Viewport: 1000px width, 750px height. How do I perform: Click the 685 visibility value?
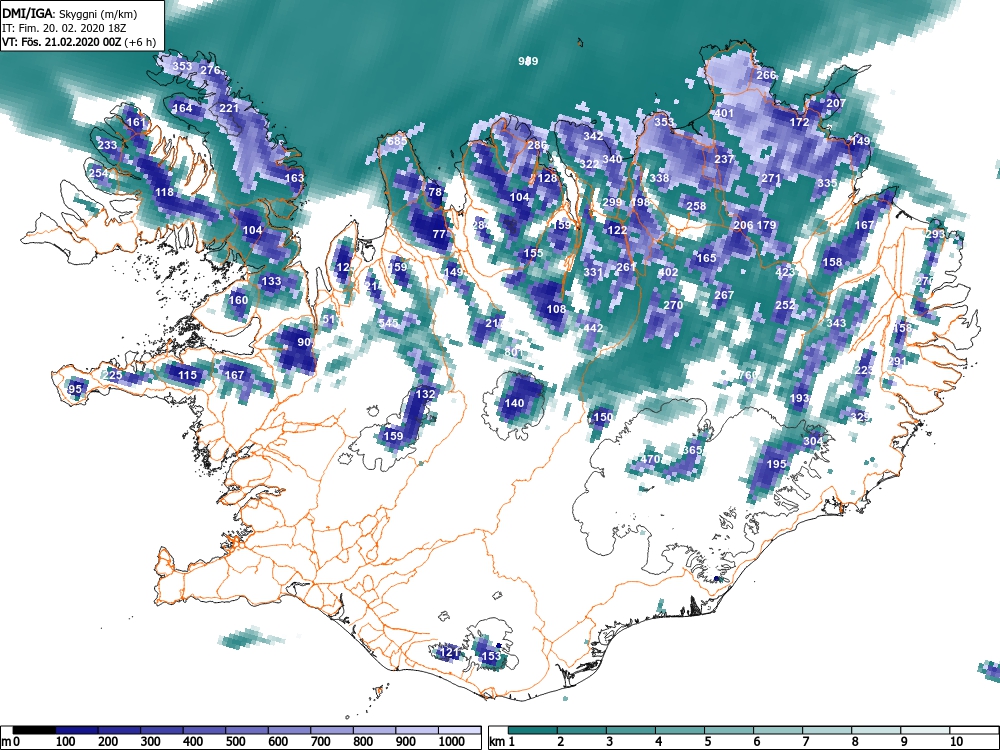[x=397, y=141]
